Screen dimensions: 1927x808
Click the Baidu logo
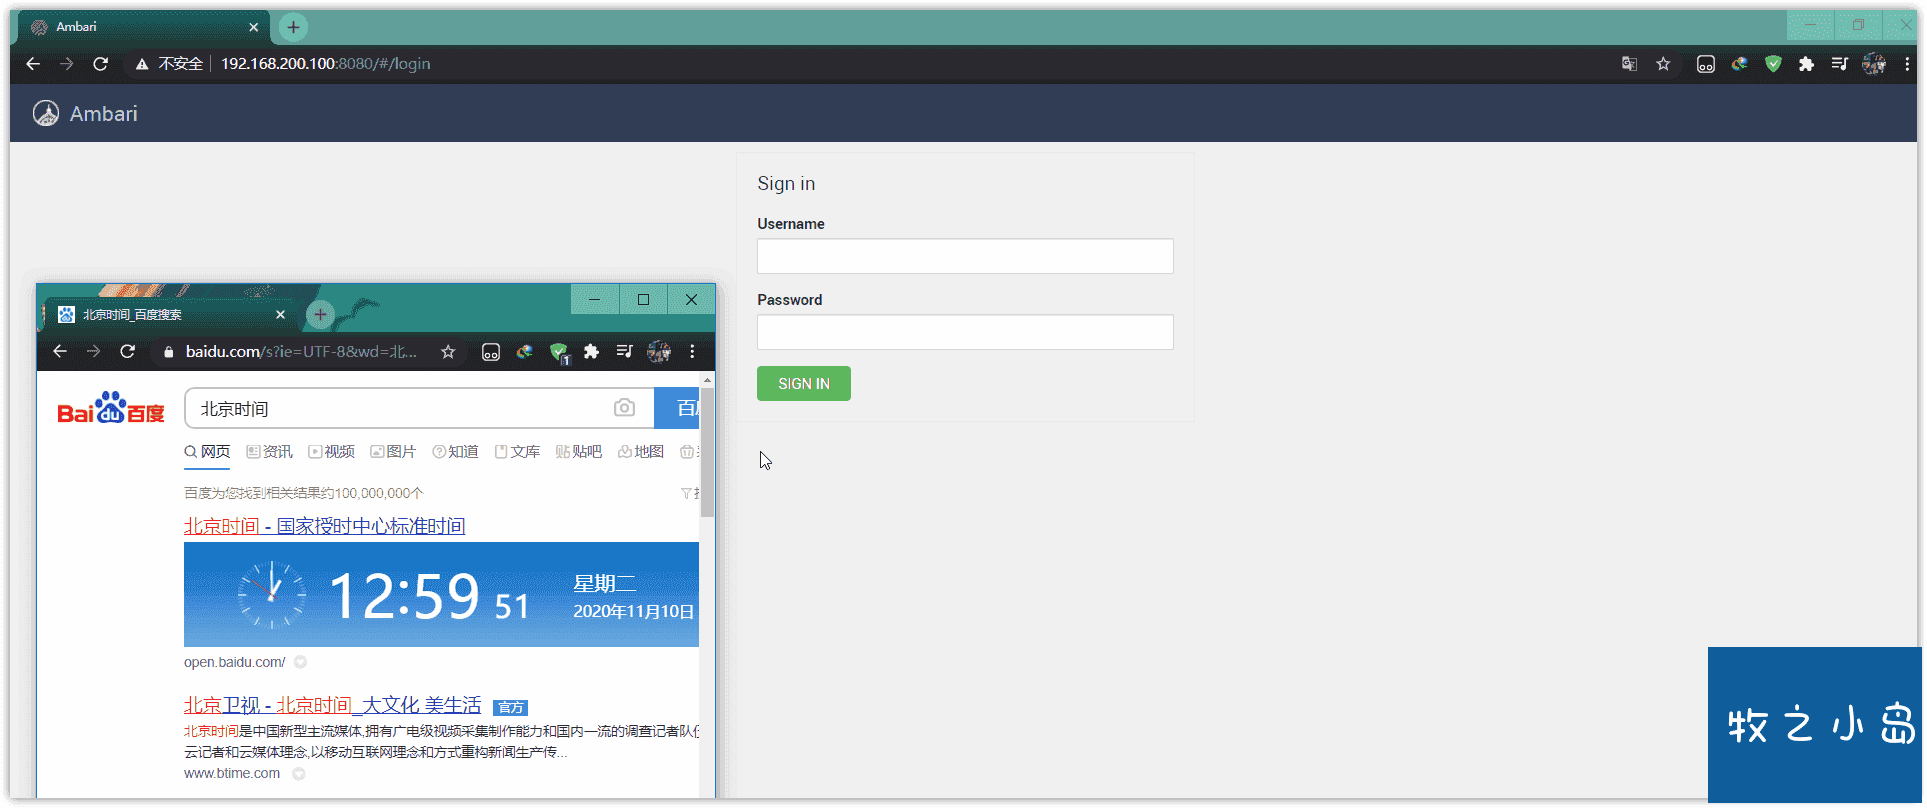110,408
